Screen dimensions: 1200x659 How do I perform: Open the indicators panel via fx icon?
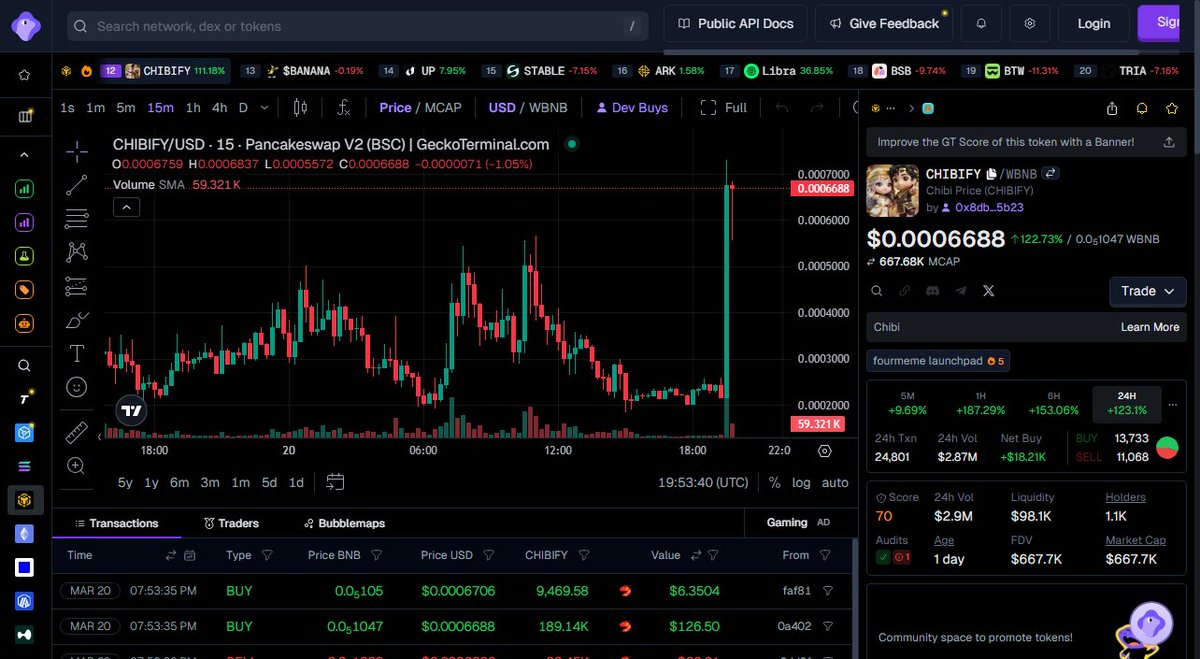(343, 106)
